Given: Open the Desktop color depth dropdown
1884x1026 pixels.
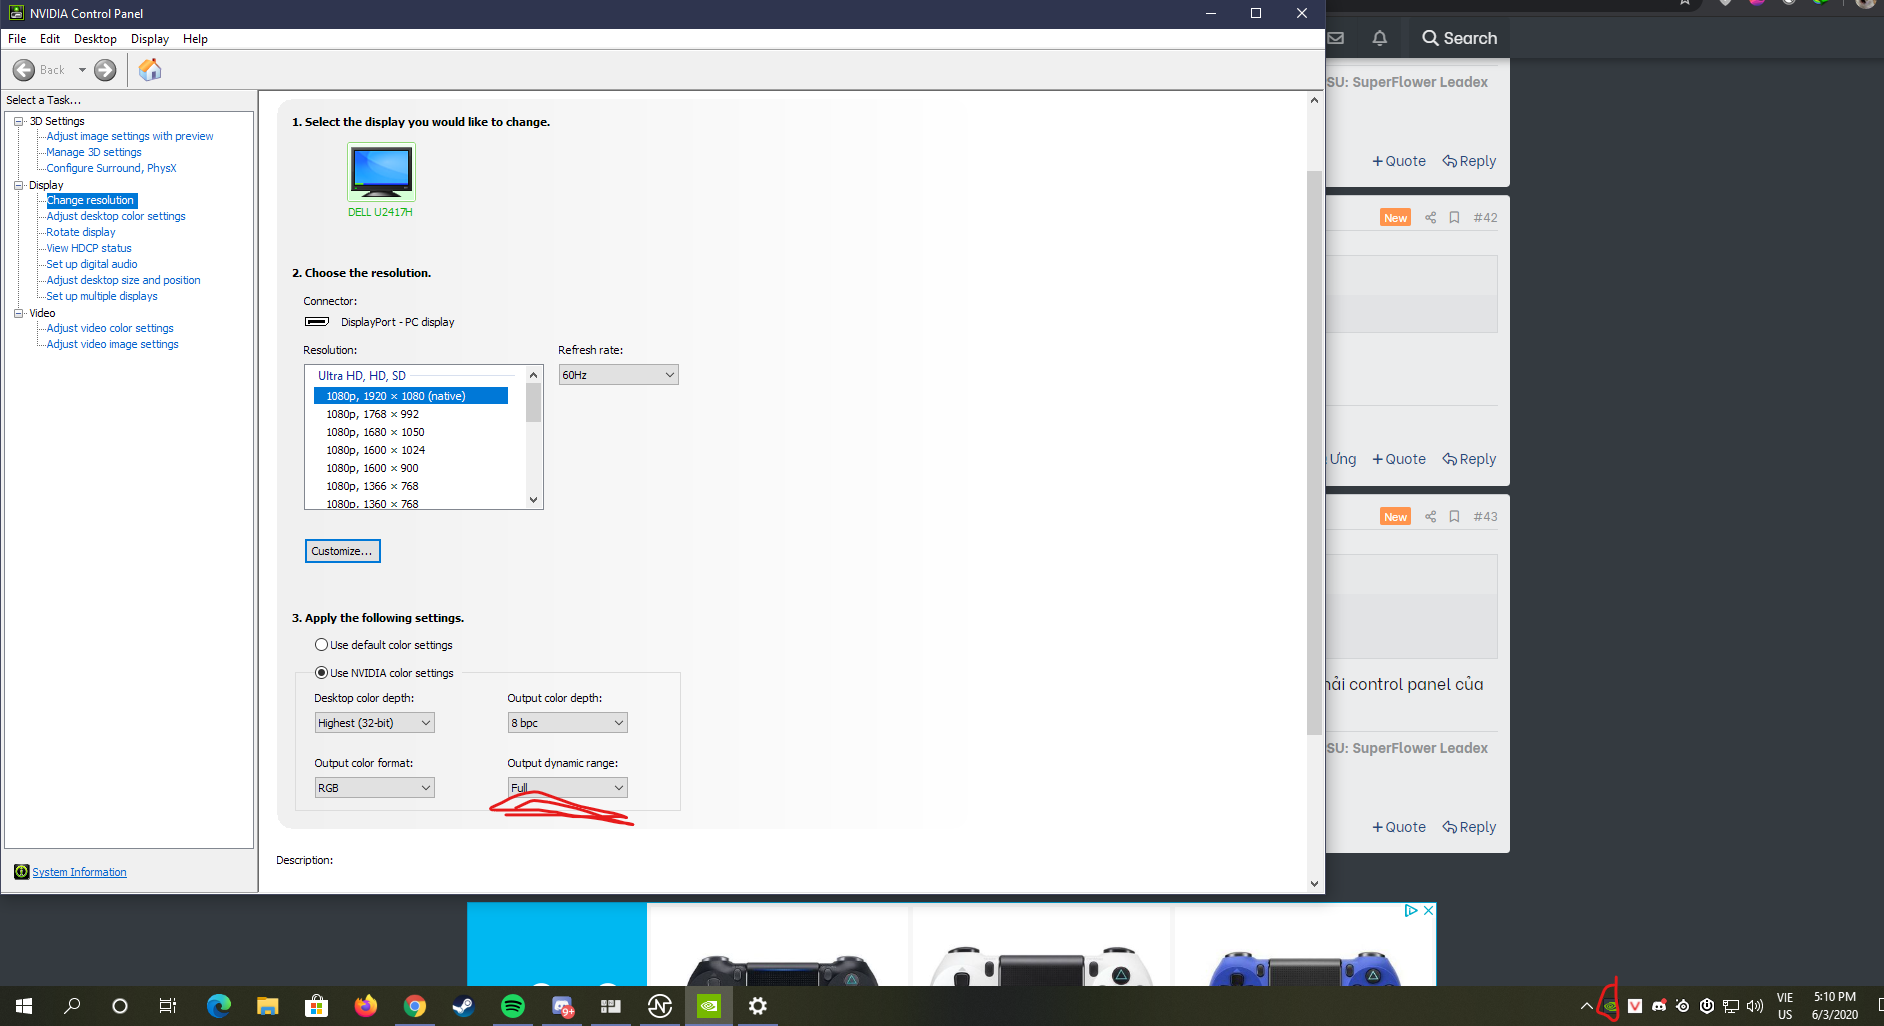Looking at the screenshot, I should tap(374, 723).
